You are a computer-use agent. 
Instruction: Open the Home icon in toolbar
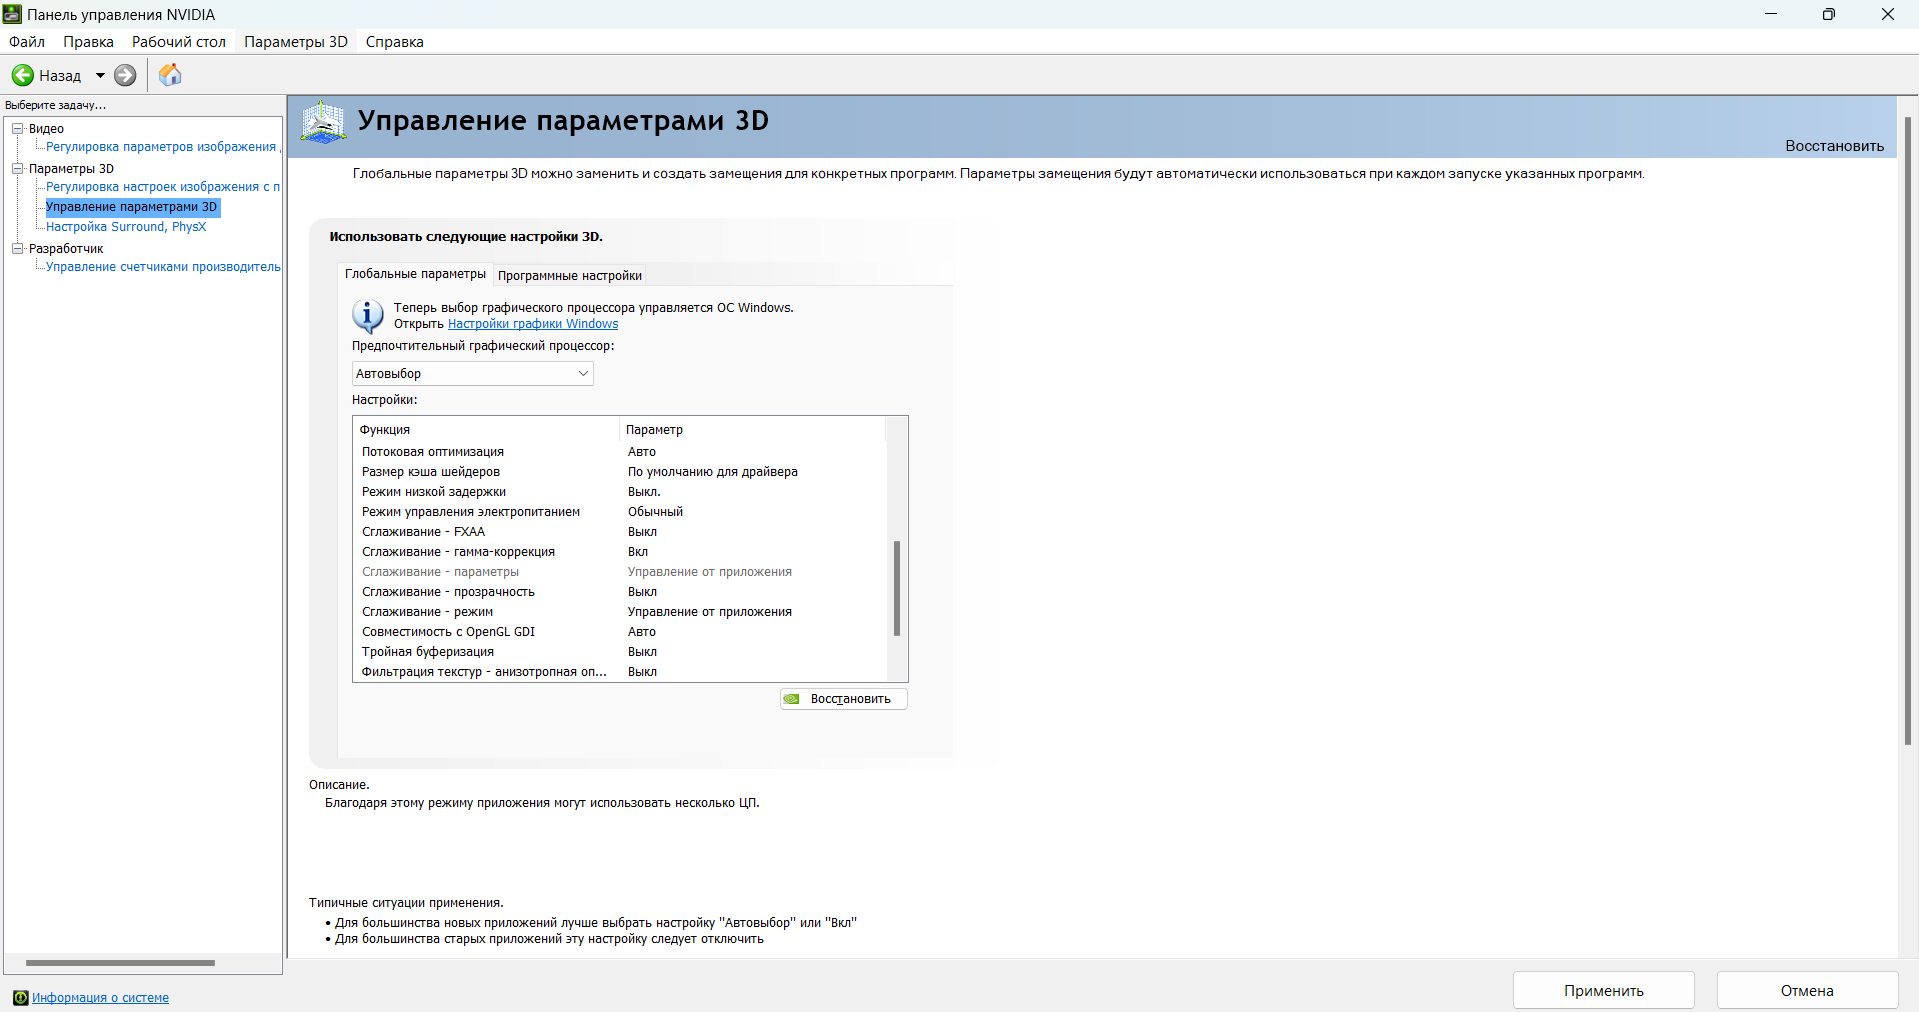pyautogui.click(x=170, y=75)
